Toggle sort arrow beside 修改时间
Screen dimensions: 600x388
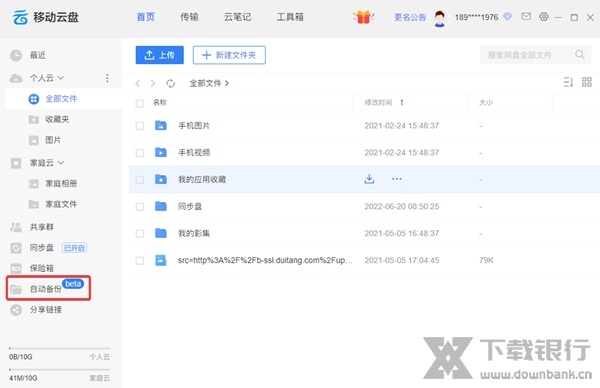click(402, 103)
